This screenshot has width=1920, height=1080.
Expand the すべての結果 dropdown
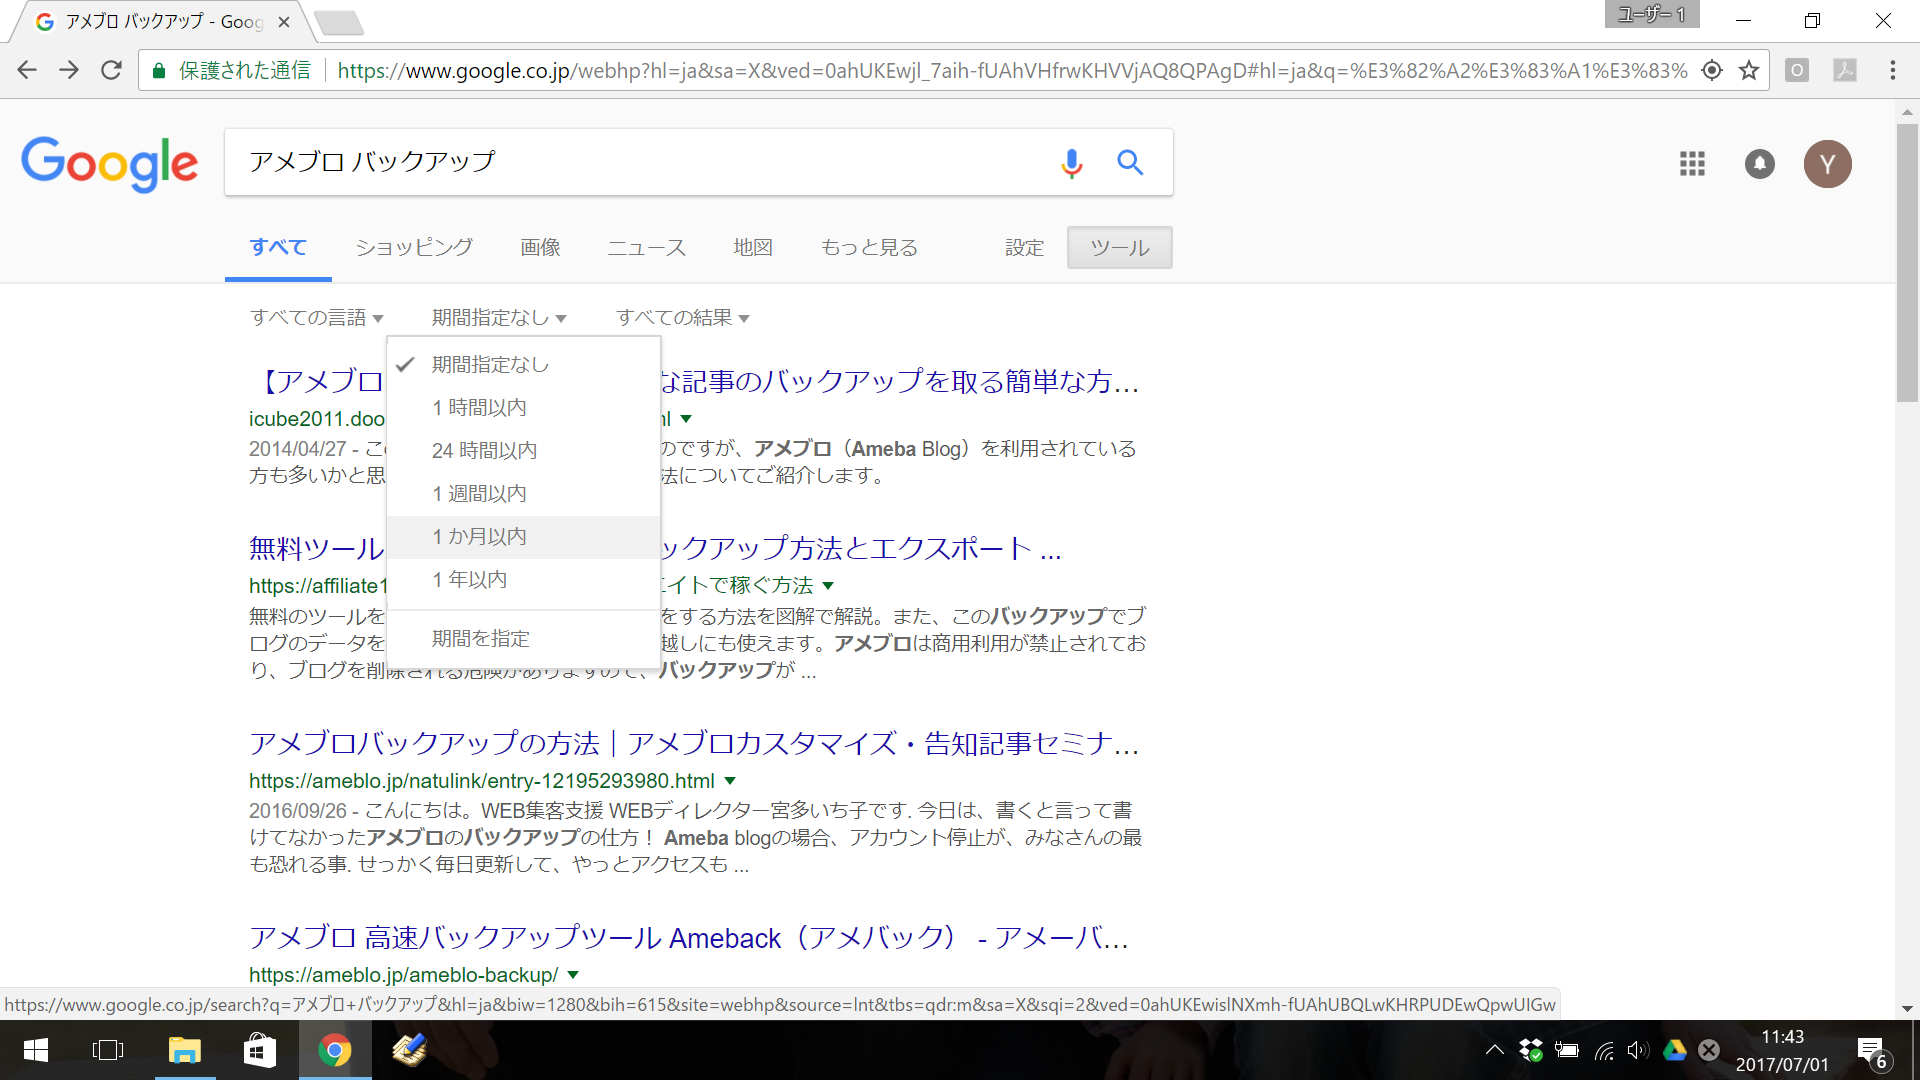(682, 318)
